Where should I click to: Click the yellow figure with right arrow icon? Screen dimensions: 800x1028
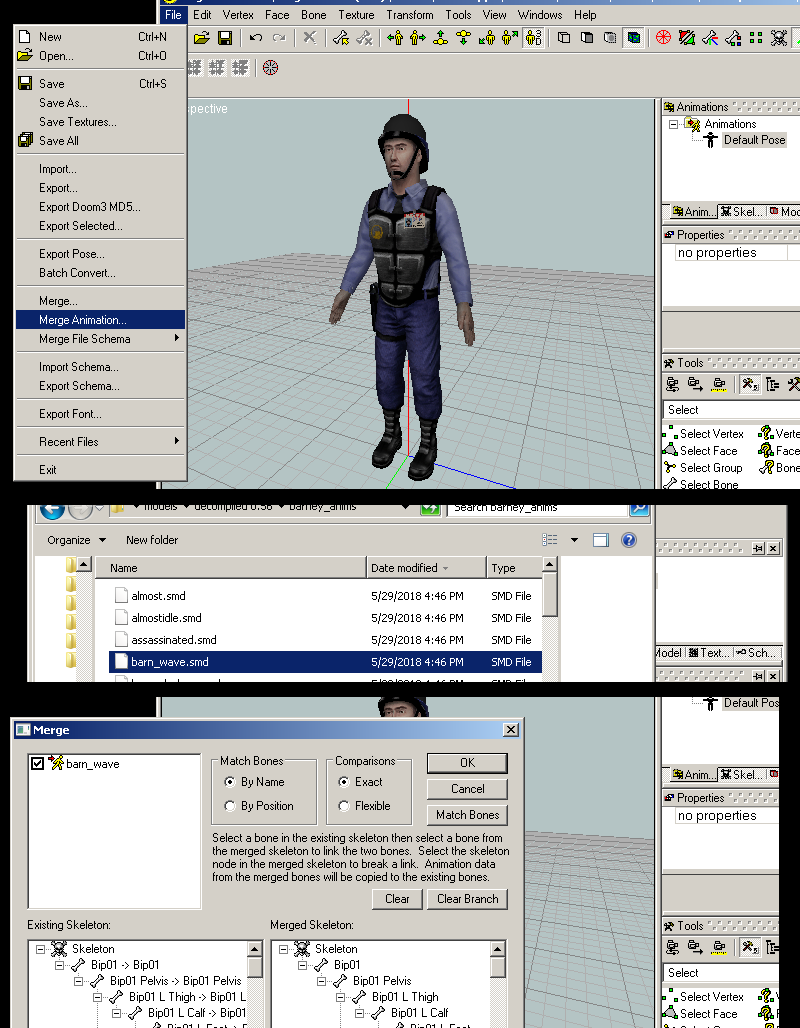418,38
